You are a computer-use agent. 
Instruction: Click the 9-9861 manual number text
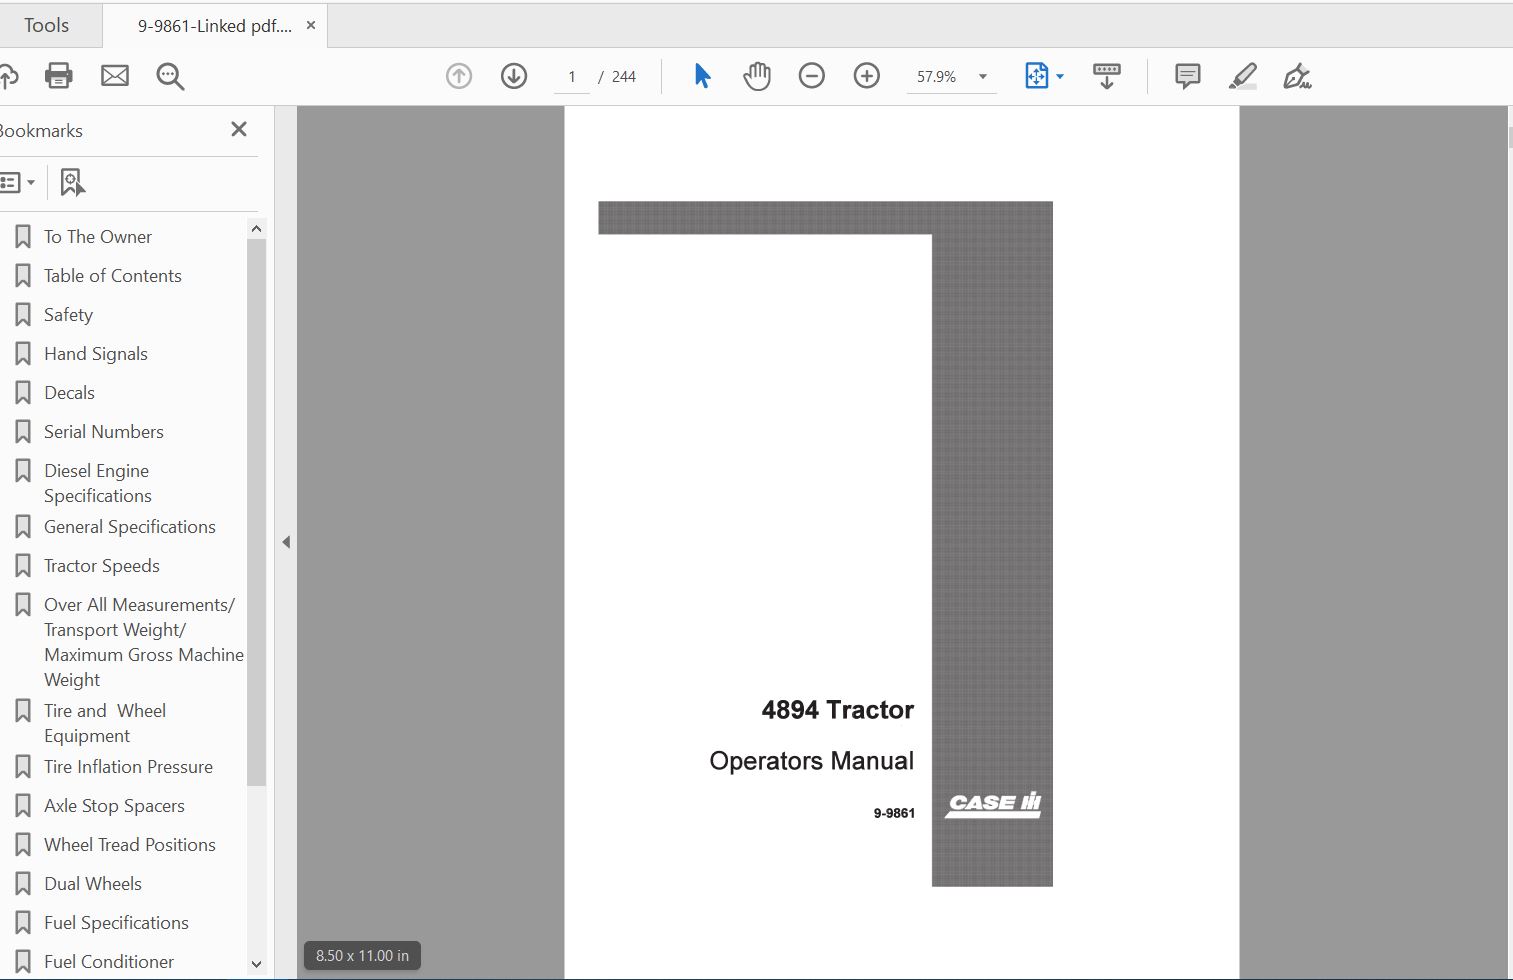click(x=894, y=813)
